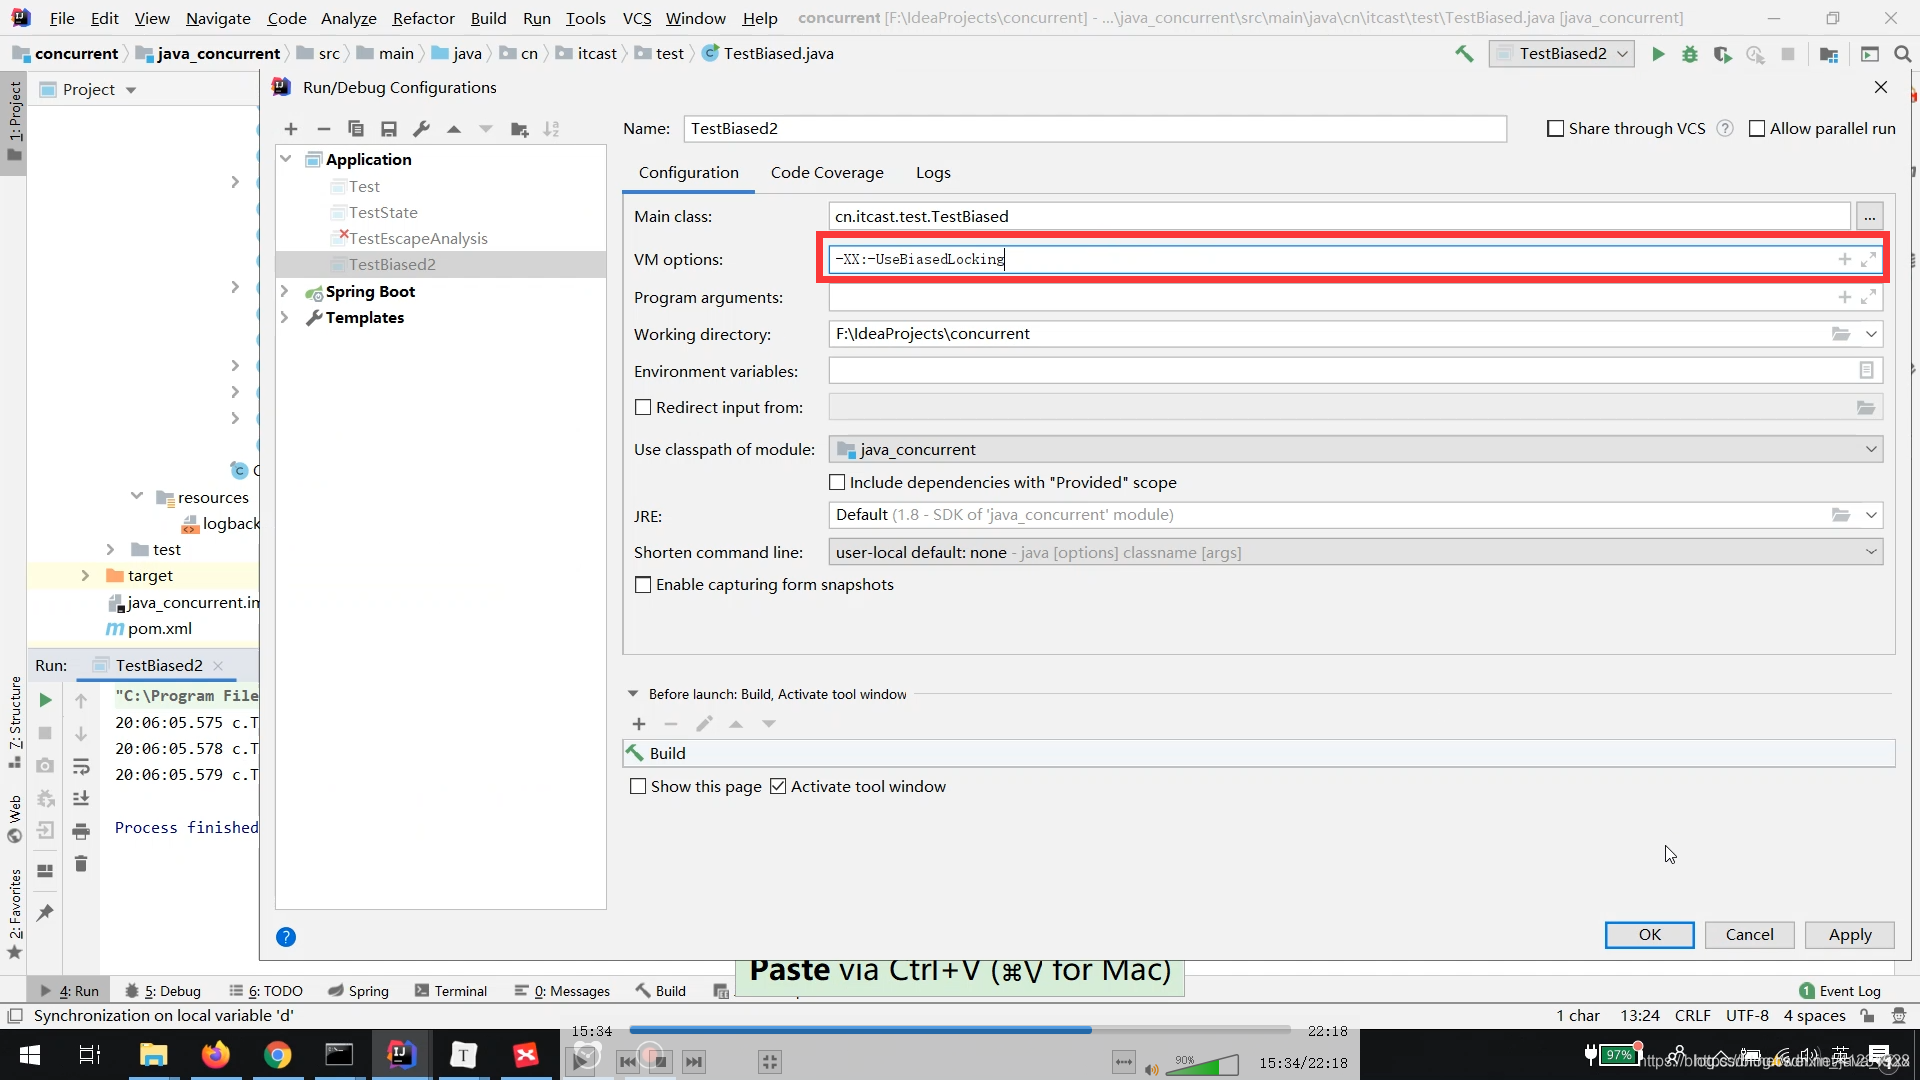
Task: Uncheck Activate tool window checkbox
Action: pos(778,787)
